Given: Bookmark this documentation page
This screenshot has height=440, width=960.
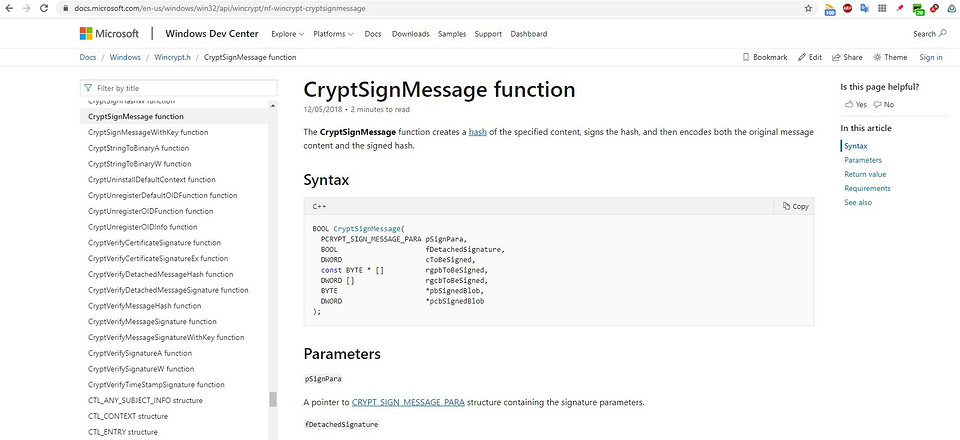Looking at the screenshot, I should [x=772, y=58].
